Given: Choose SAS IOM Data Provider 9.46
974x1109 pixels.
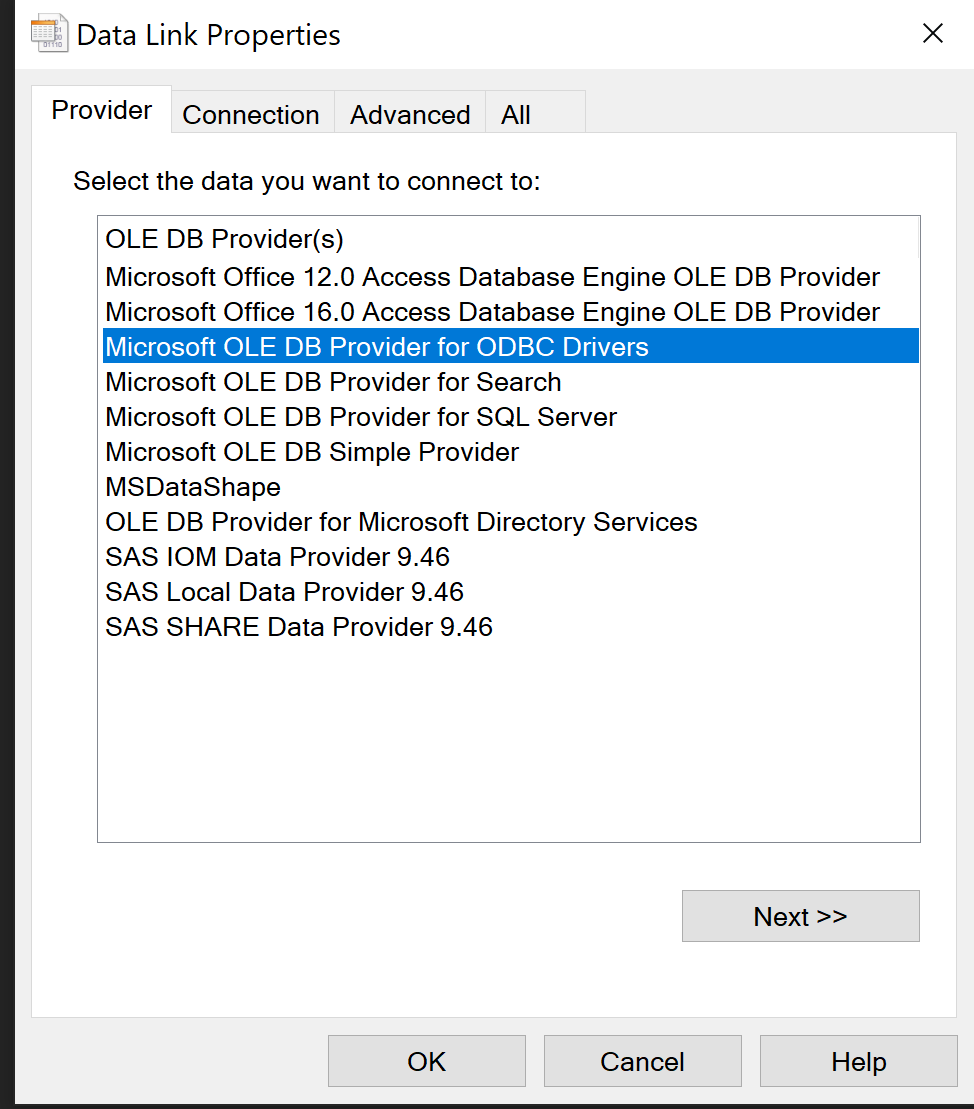Looking at the screenshot, I should pos(278,557).
